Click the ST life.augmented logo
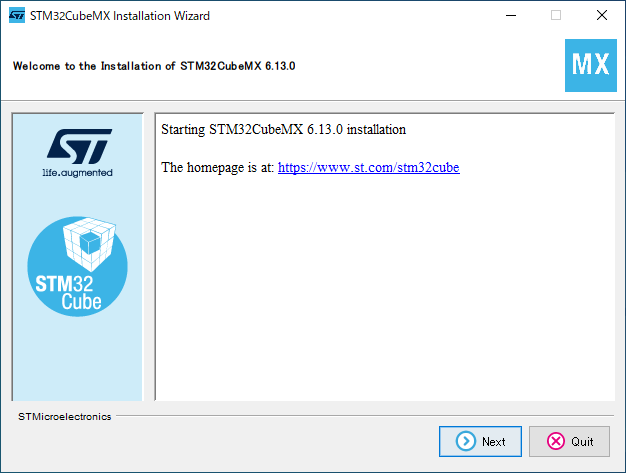The image size is (626, 473). [x=78, y=153]
